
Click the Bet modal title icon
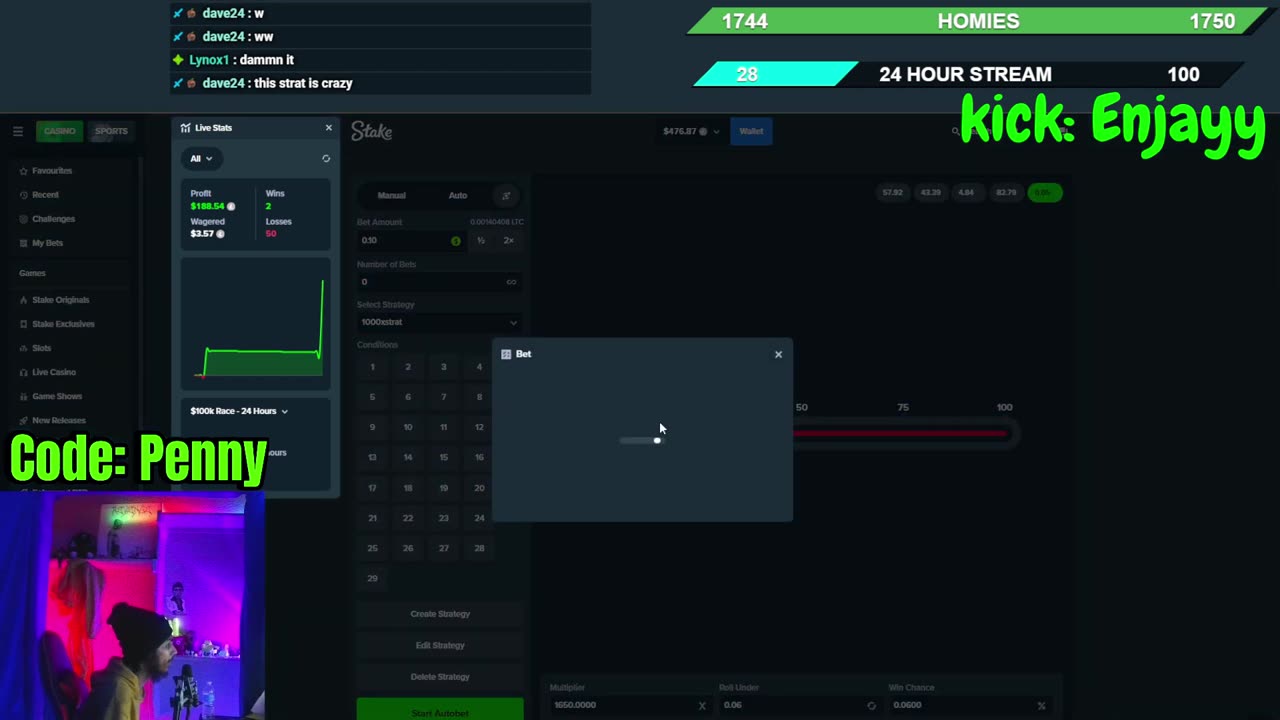coord(506,354)
